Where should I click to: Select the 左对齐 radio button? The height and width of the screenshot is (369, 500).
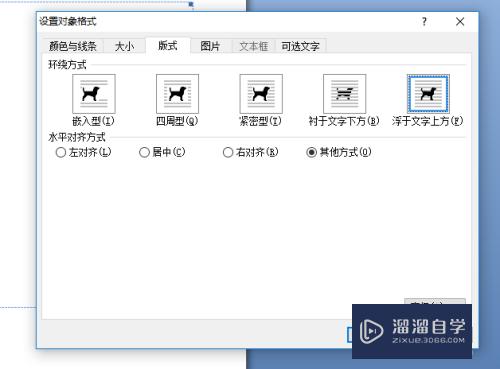click(61, 153)
